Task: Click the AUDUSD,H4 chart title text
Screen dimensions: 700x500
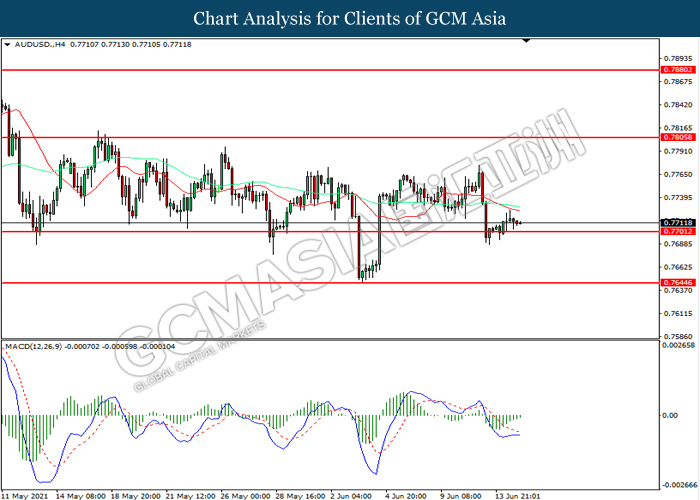Action: click(40, 45)
